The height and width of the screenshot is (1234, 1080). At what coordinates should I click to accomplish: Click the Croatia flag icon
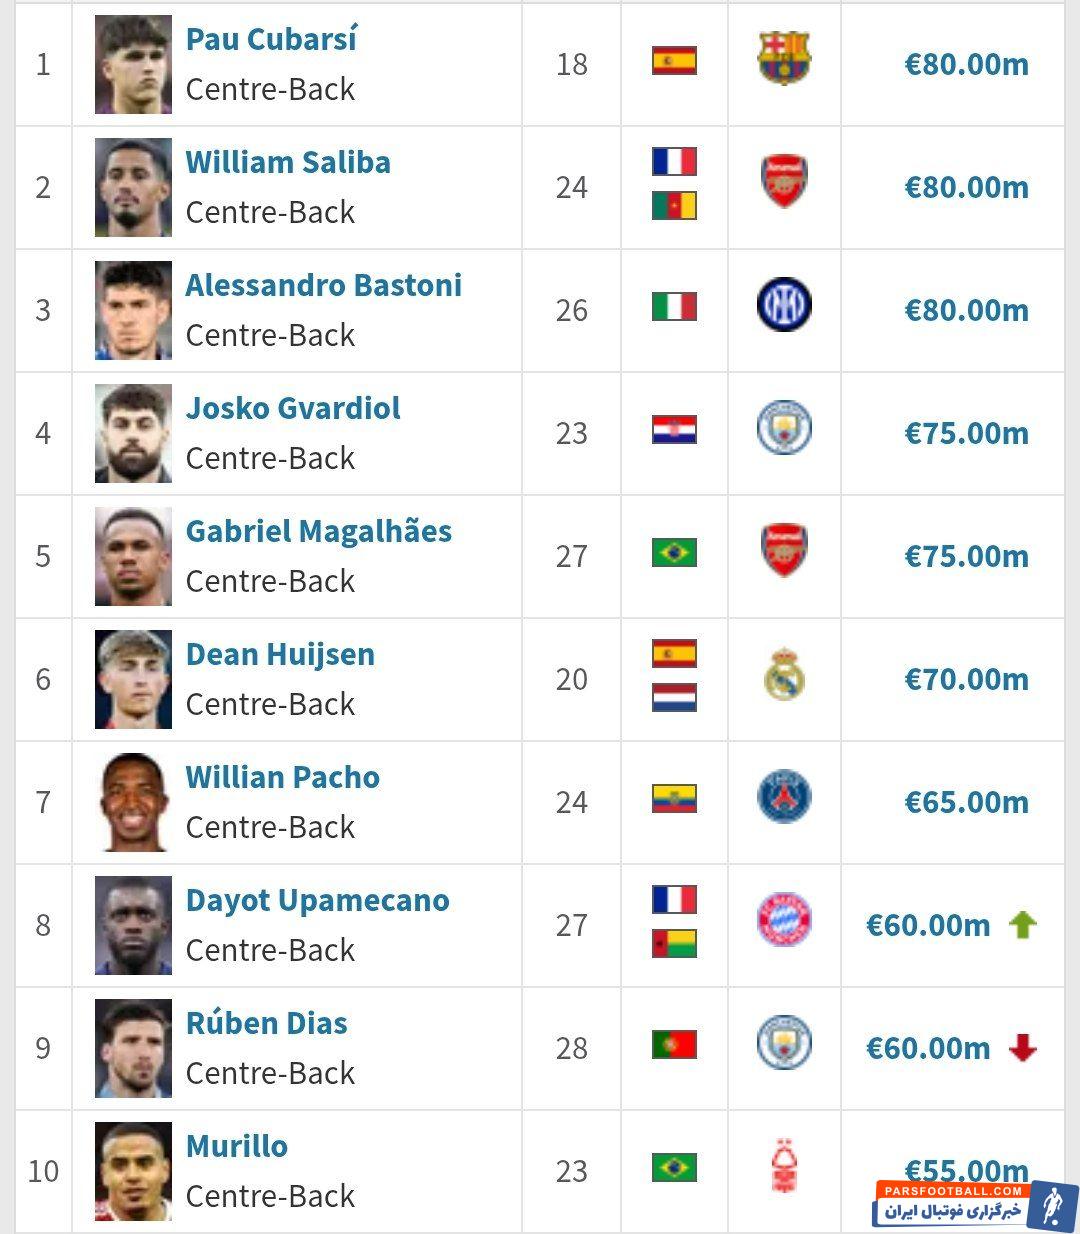pyautogui.click(x=674, y=430)
